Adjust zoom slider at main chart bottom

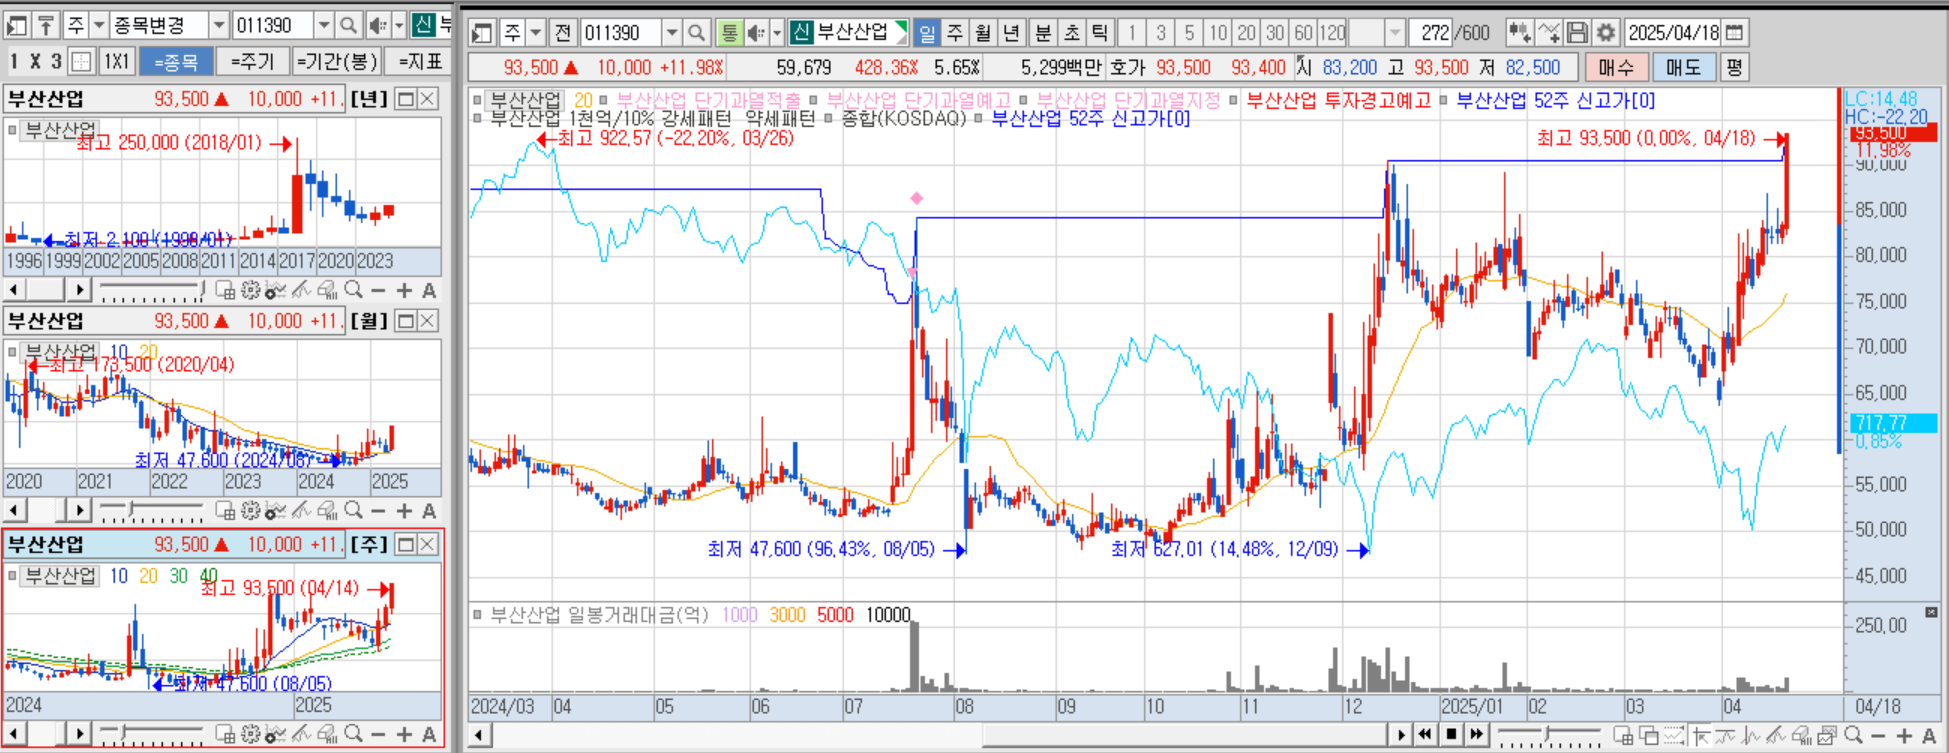click(1551, 737)
